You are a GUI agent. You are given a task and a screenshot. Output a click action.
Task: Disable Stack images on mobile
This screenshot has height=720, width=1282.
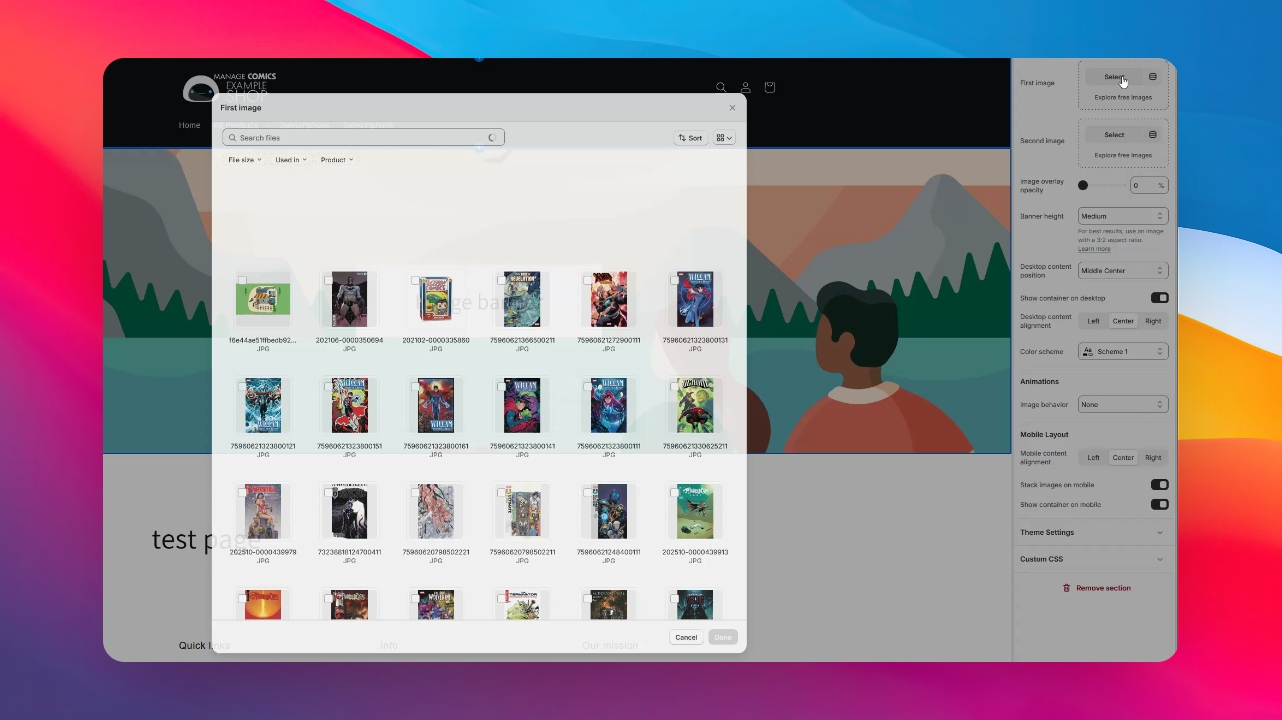click(x=1159, y=485)
